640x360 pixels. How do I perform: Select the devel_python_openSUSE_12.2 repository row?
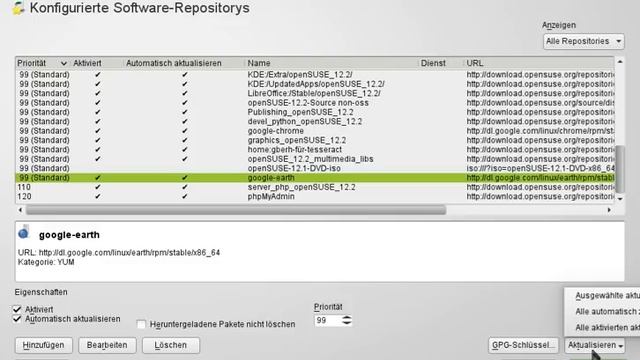click(315, 122)
